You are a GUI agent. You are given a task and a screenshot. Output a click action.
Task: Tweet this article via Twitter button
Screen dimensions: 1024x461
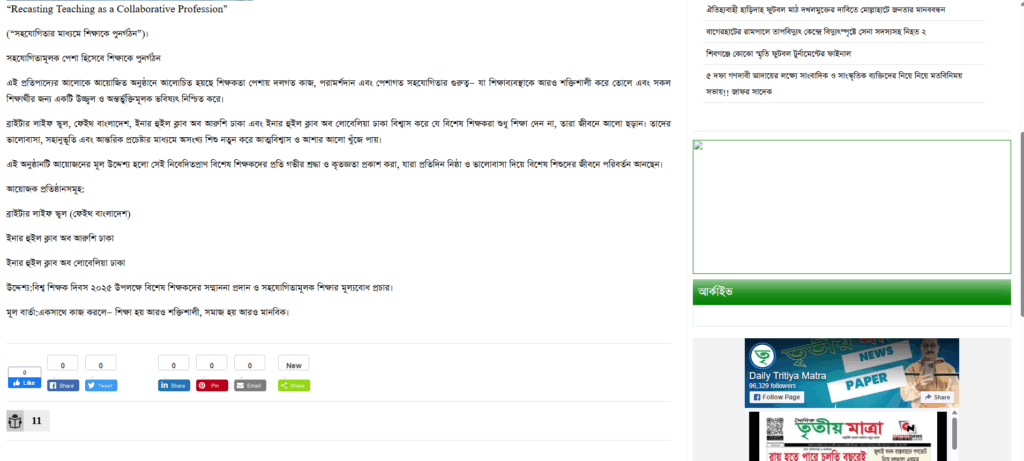pos(101,386)
